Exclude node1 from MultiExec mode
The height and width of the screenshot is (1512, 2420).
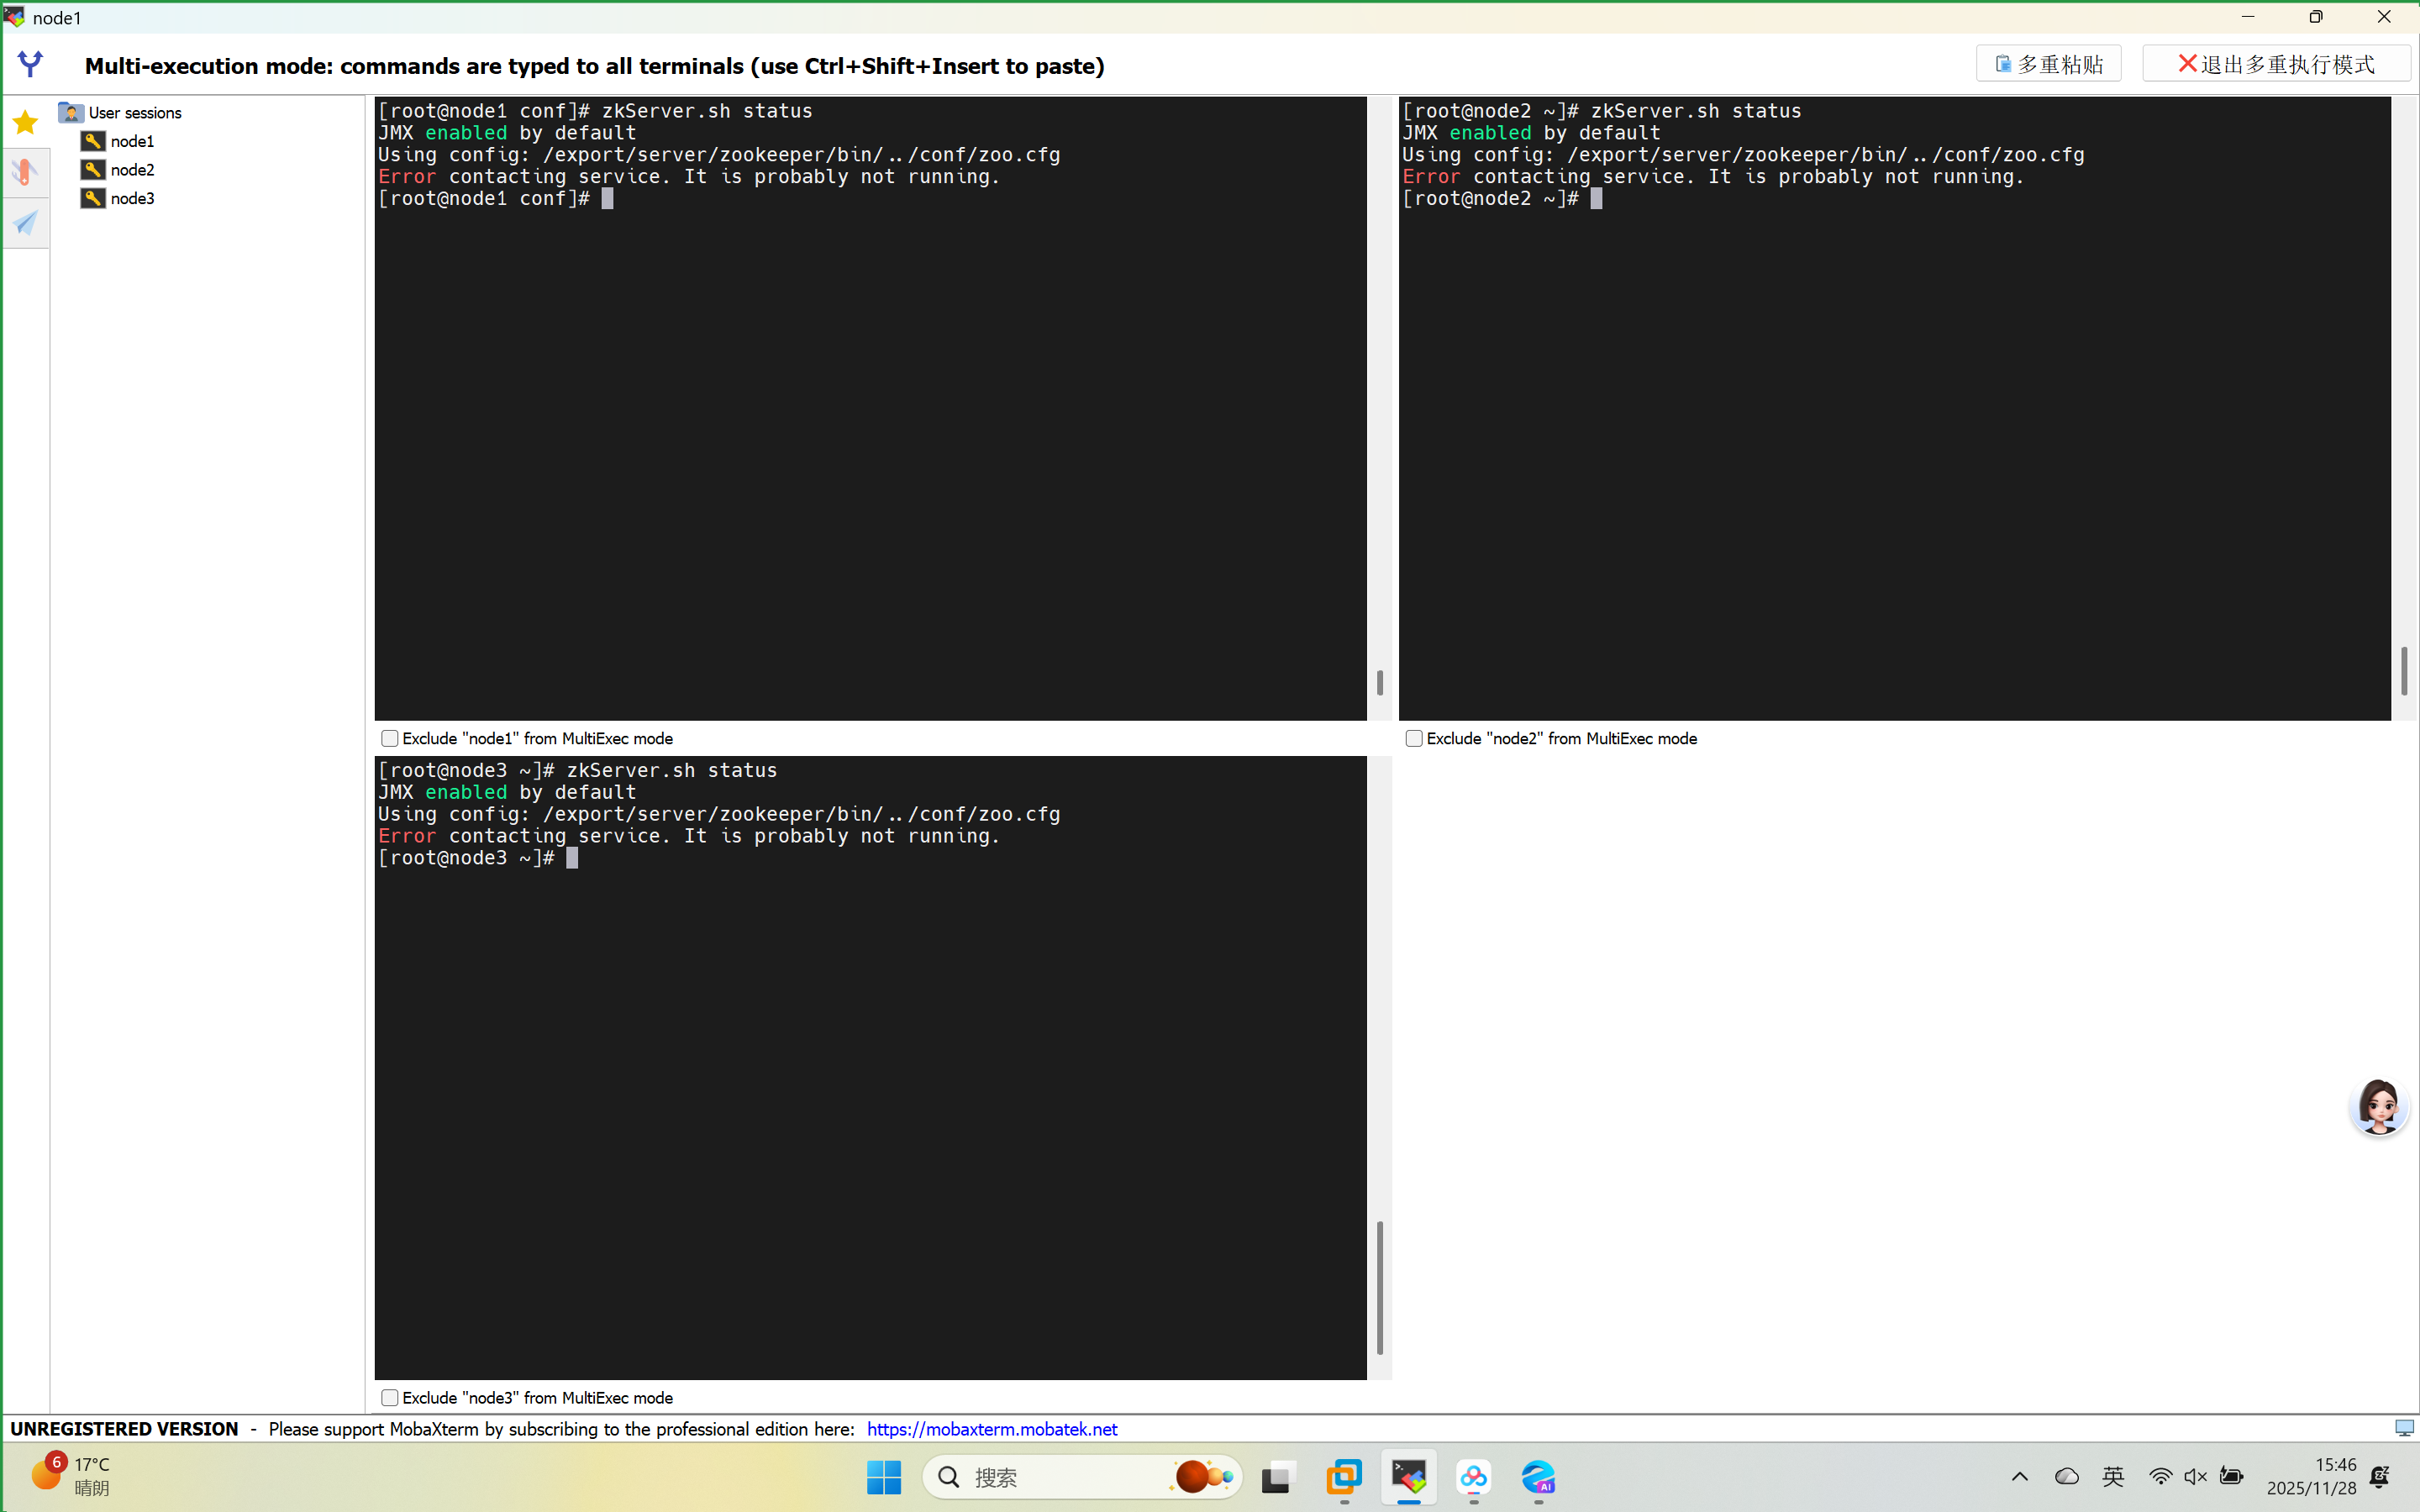click(x=390, y=739)
